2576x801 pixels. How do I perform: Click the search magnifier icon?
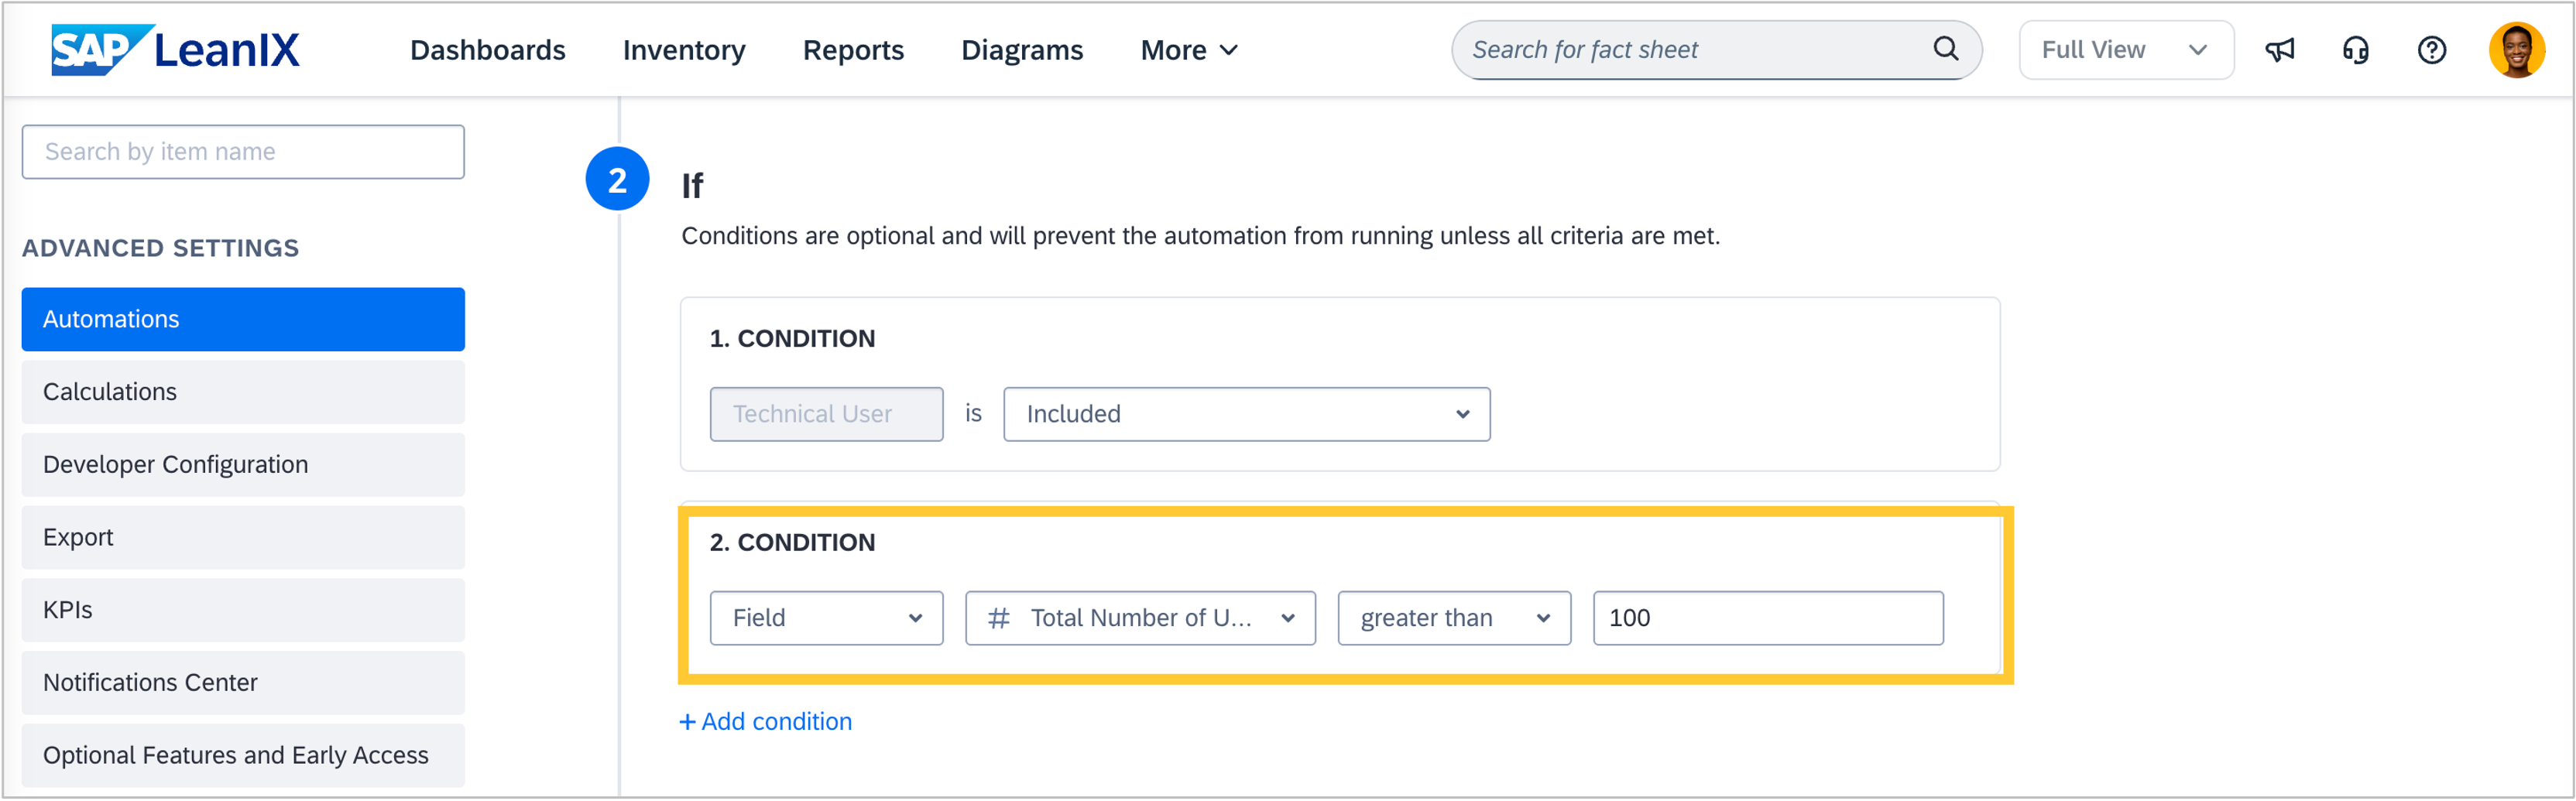(1945, 49)
